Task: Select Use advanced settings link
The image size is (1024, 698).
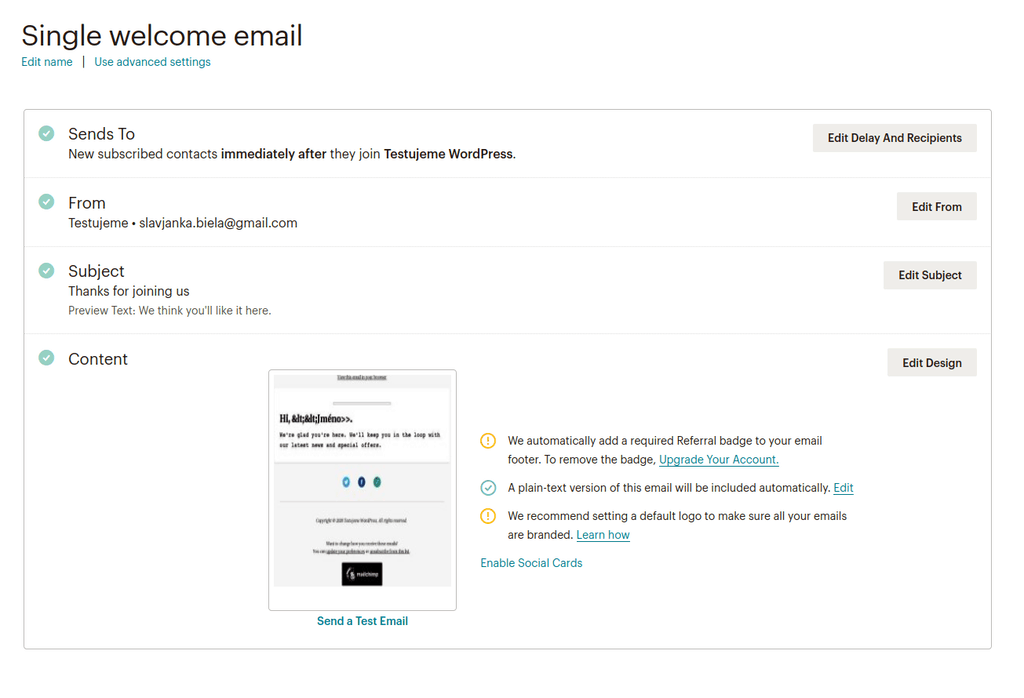Action: pos(152,62)
